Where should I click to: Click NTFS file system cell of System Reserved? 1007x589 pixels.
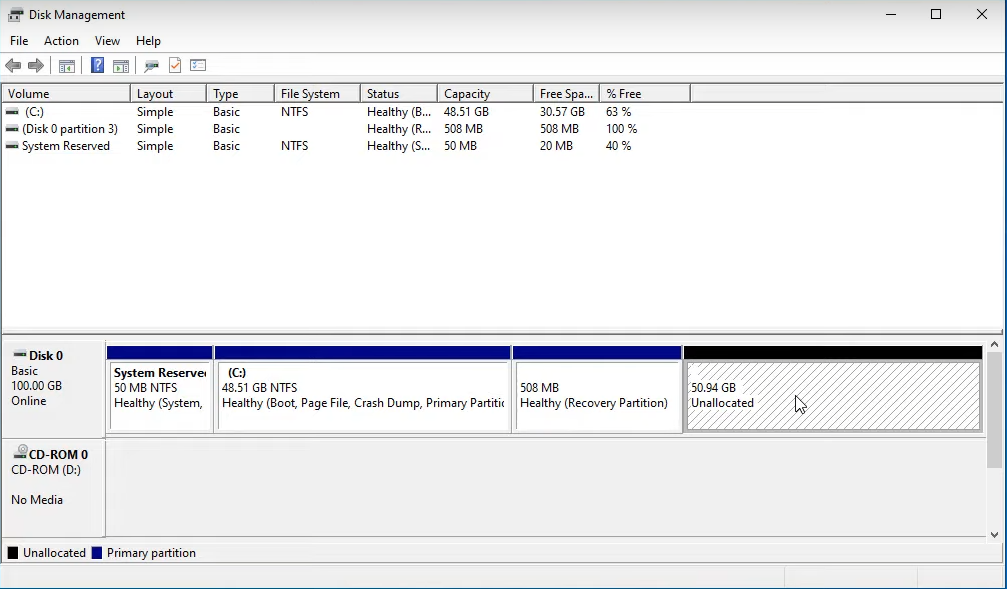[x=294, y=146]
